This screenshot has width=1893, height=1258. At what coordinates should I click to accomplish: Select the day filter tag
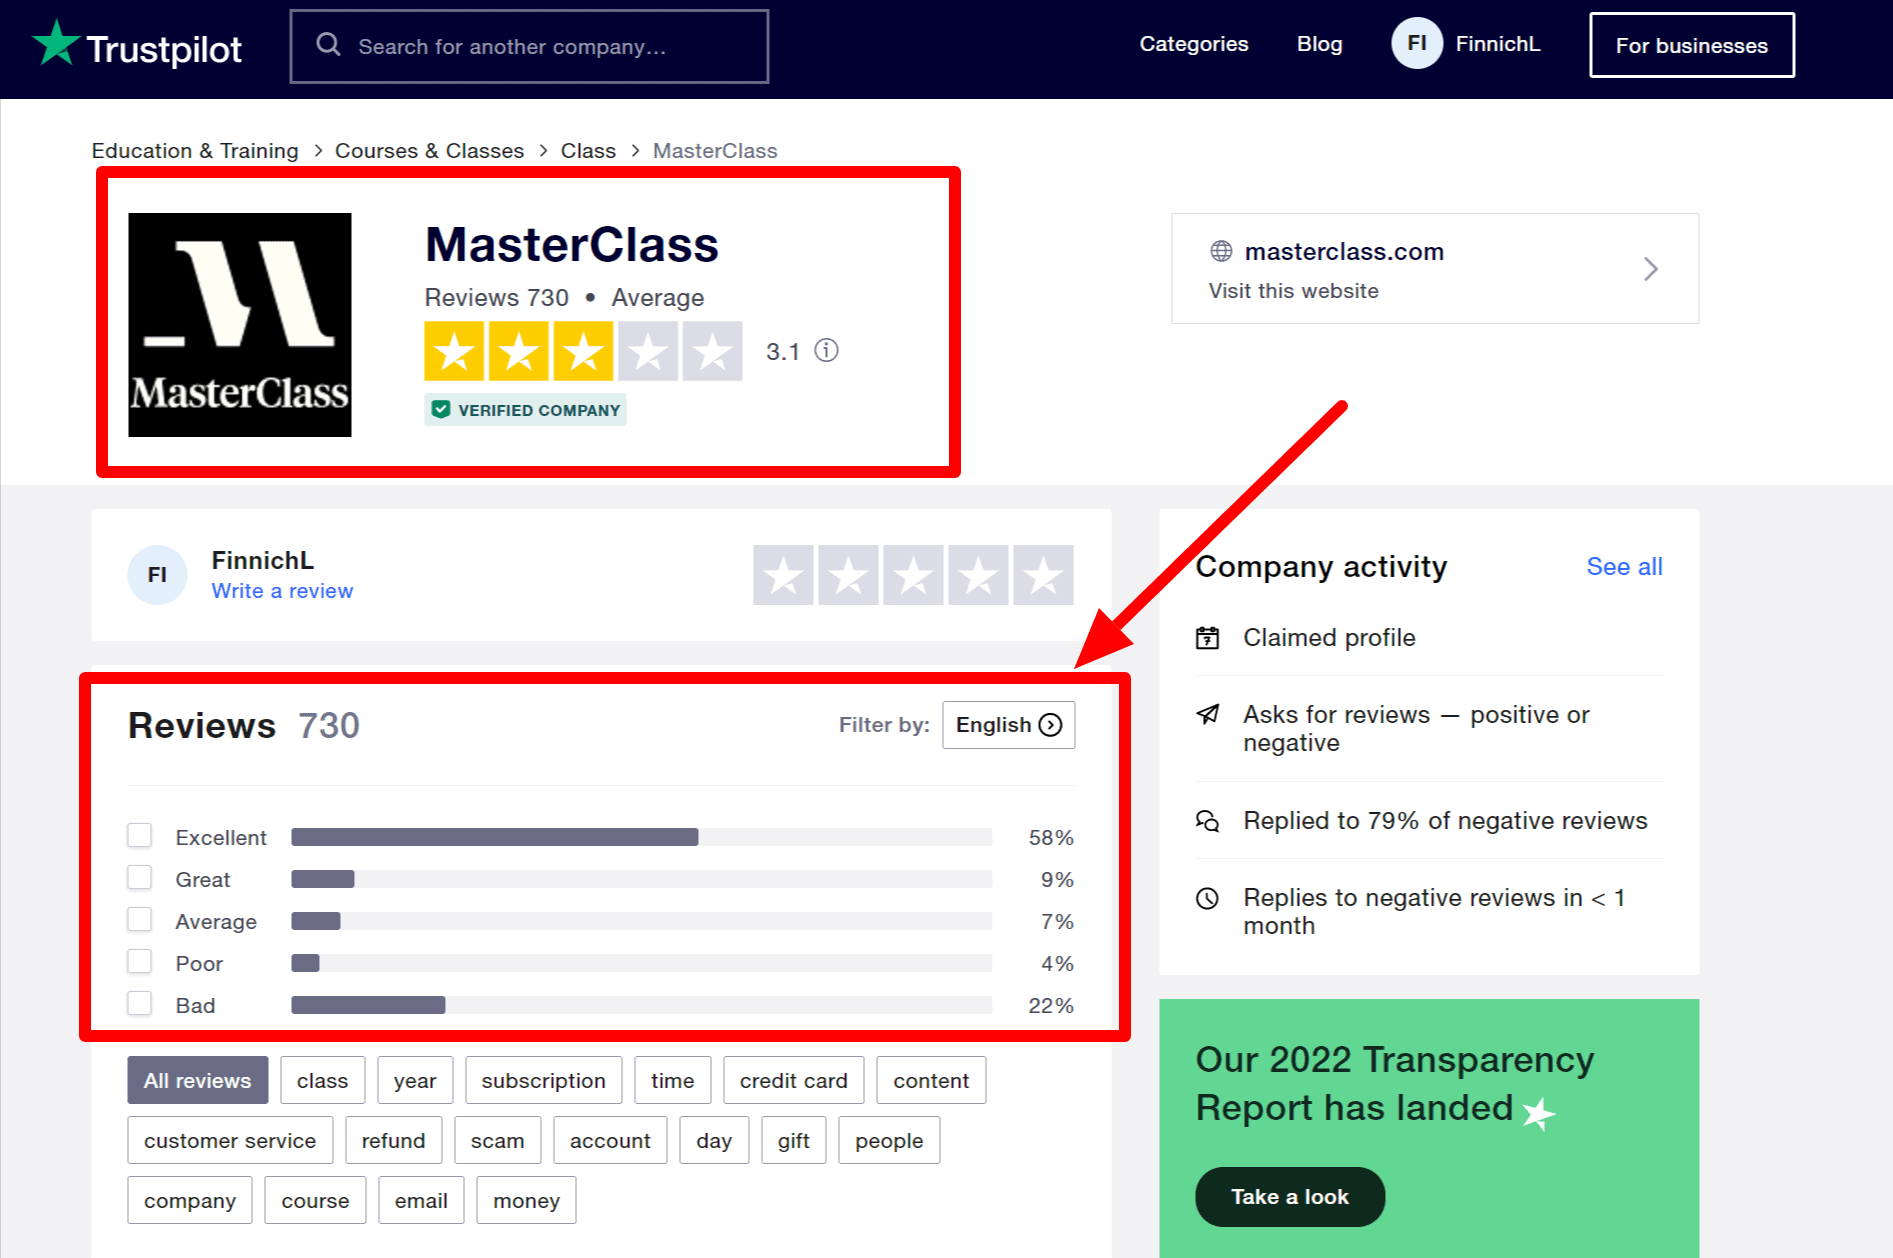pos(714,1140)
